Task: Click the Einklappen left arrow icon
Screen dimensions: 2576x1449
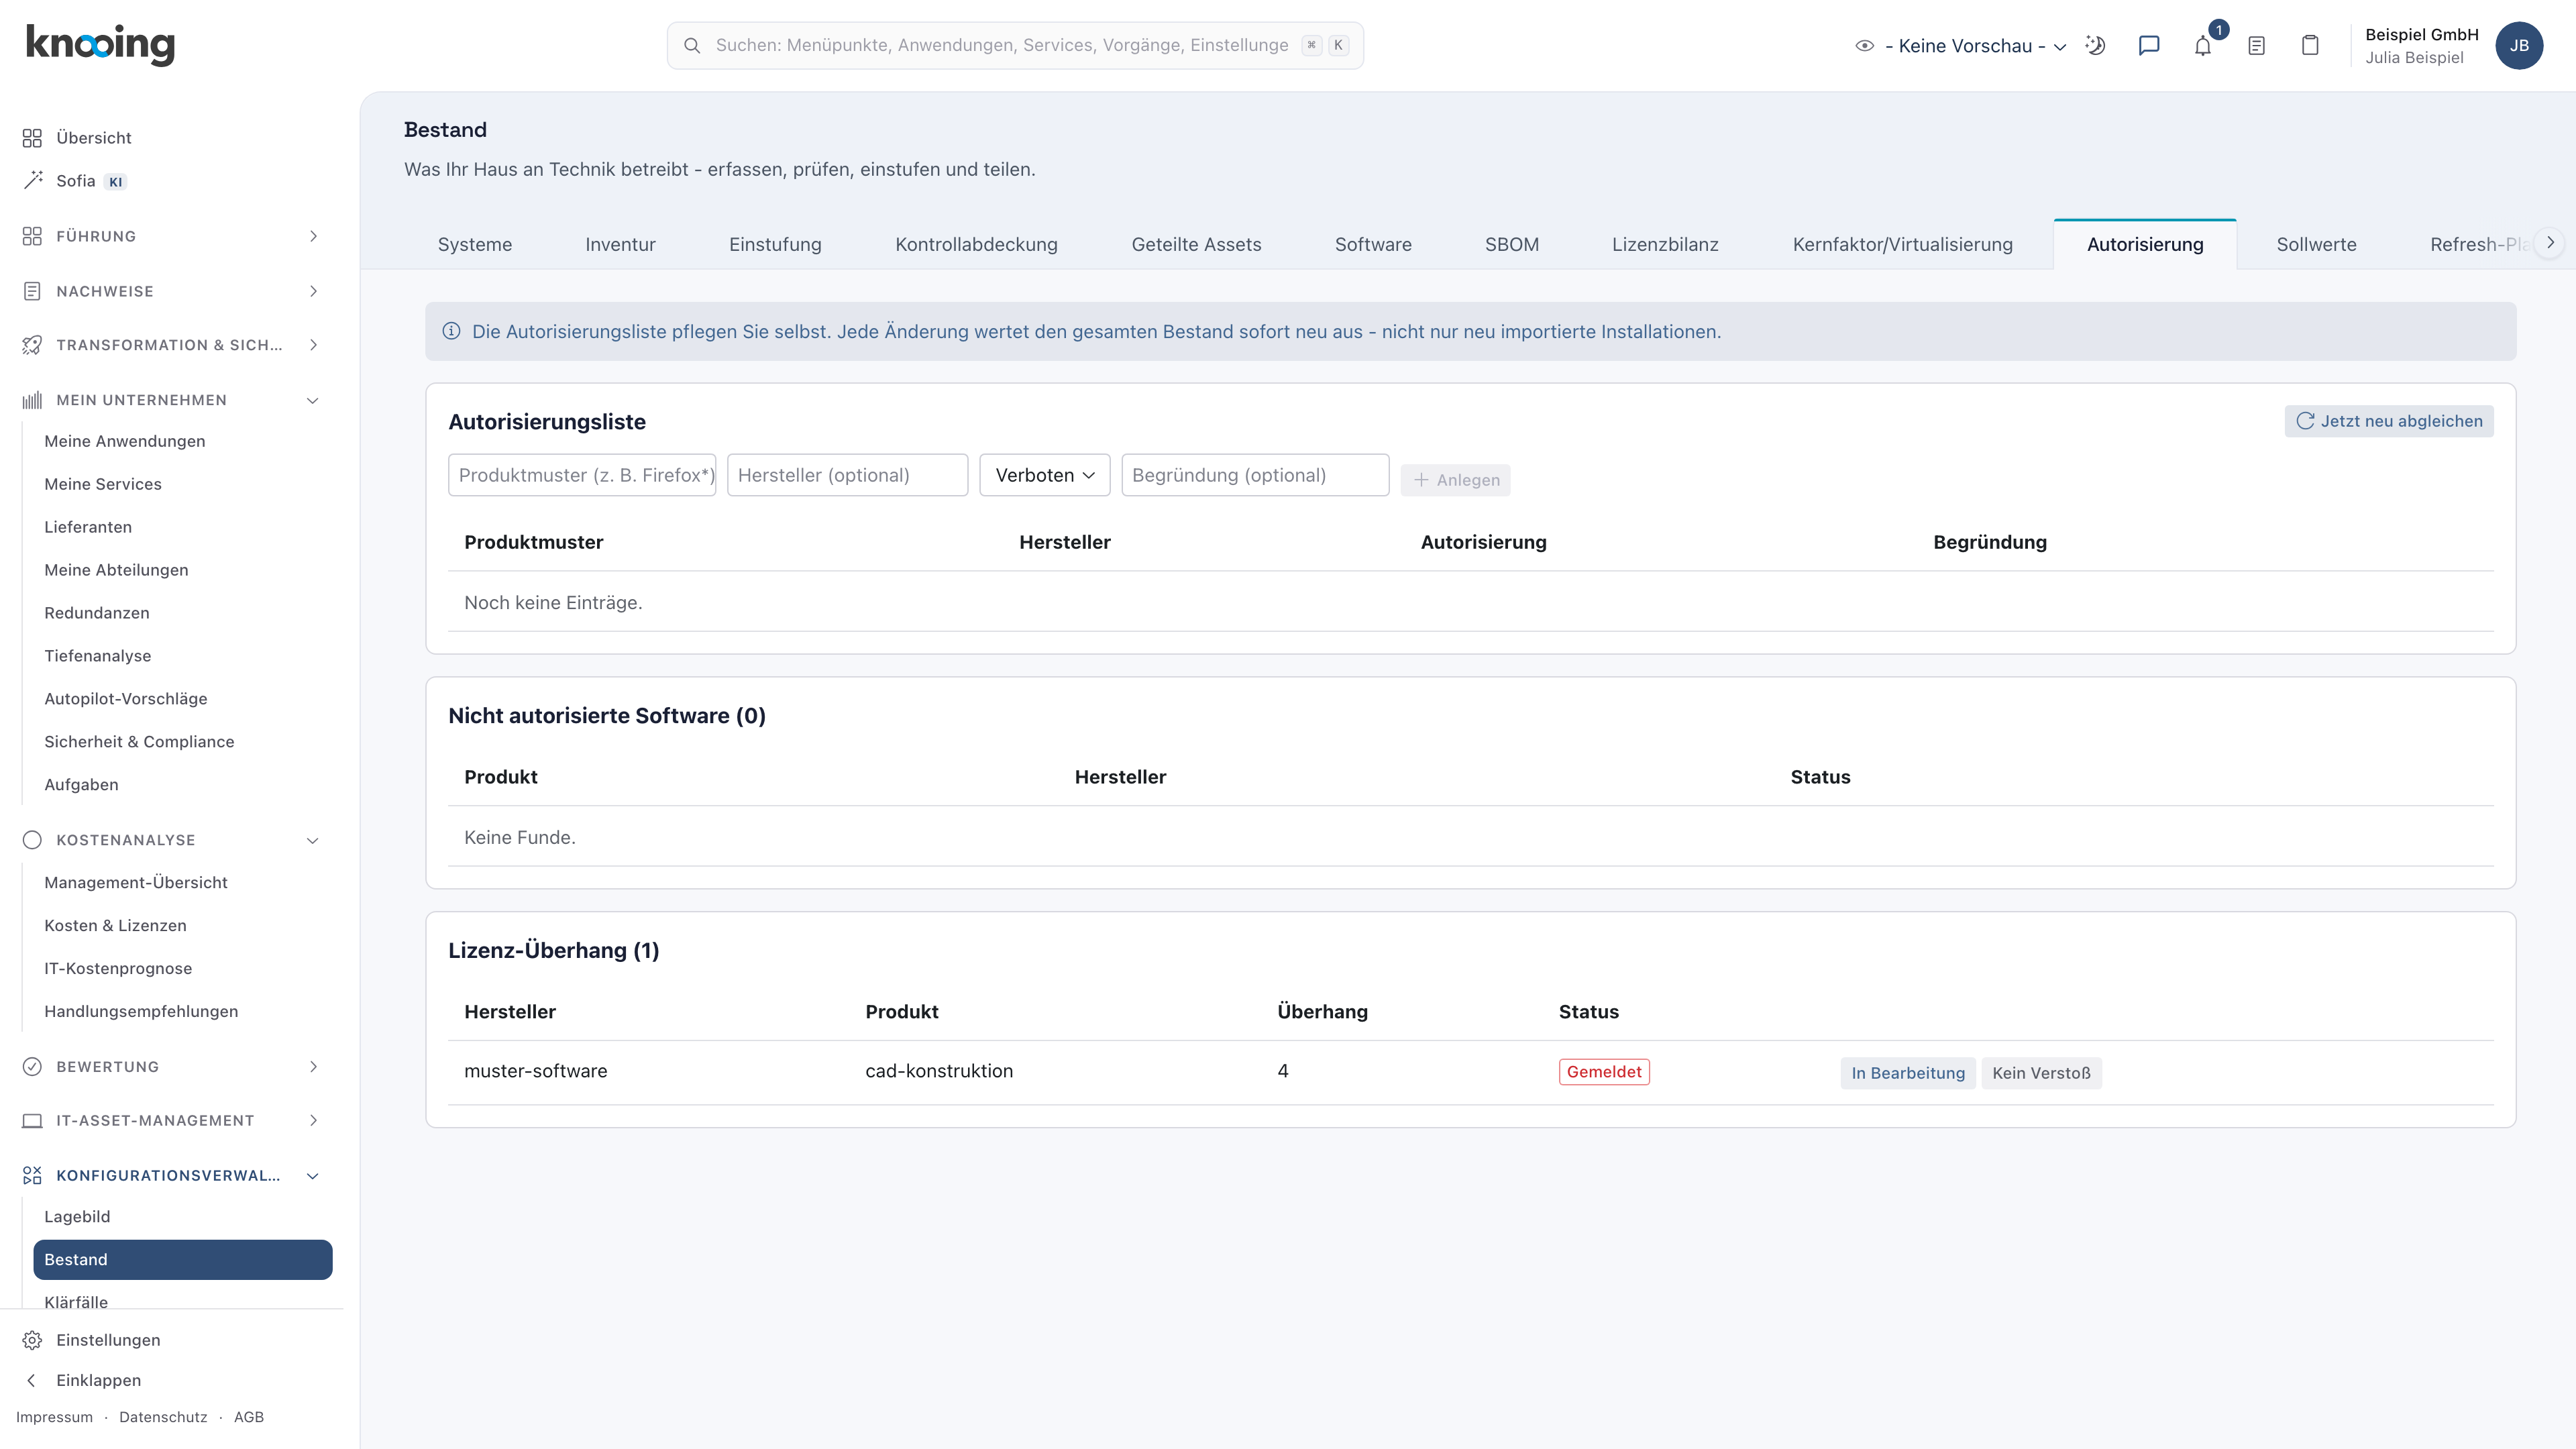Action: [x=32, y=1380]
